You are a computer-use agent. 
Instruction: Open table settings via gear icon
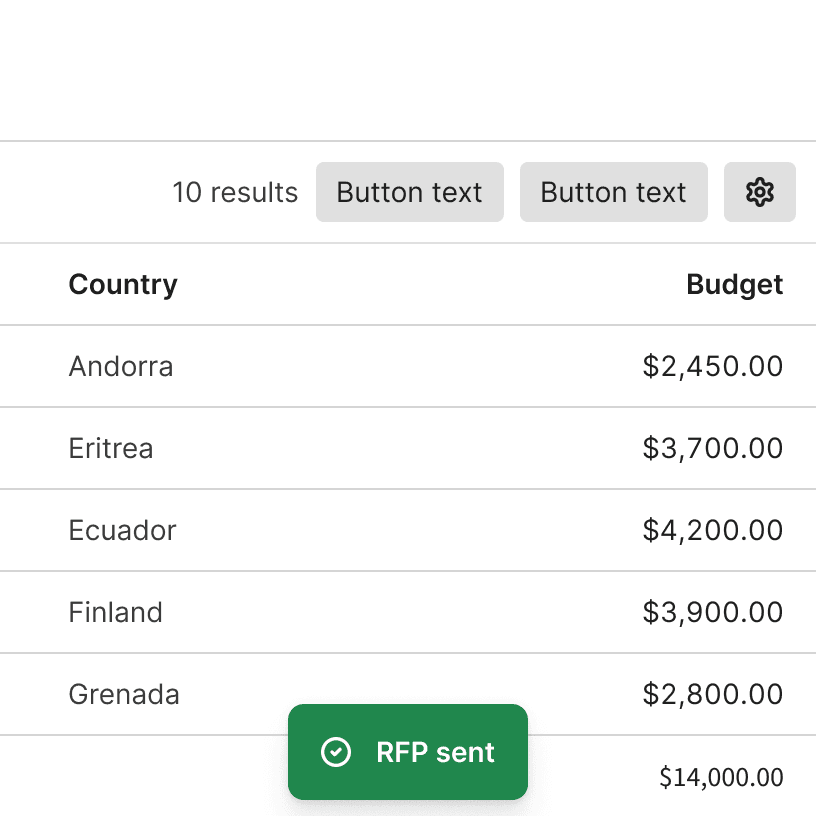(x=760, y=192)
